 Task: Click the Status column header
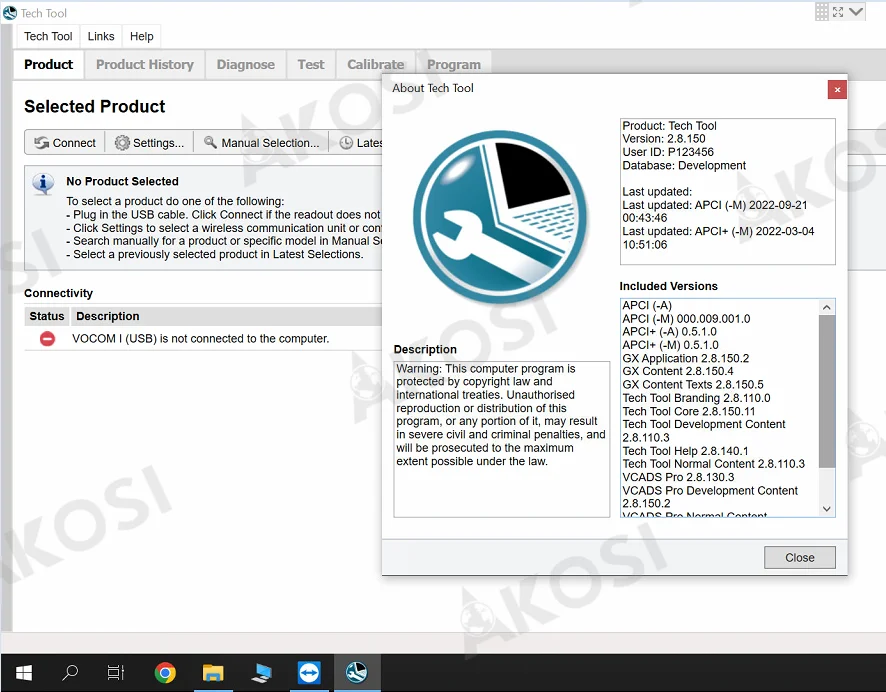47,316
